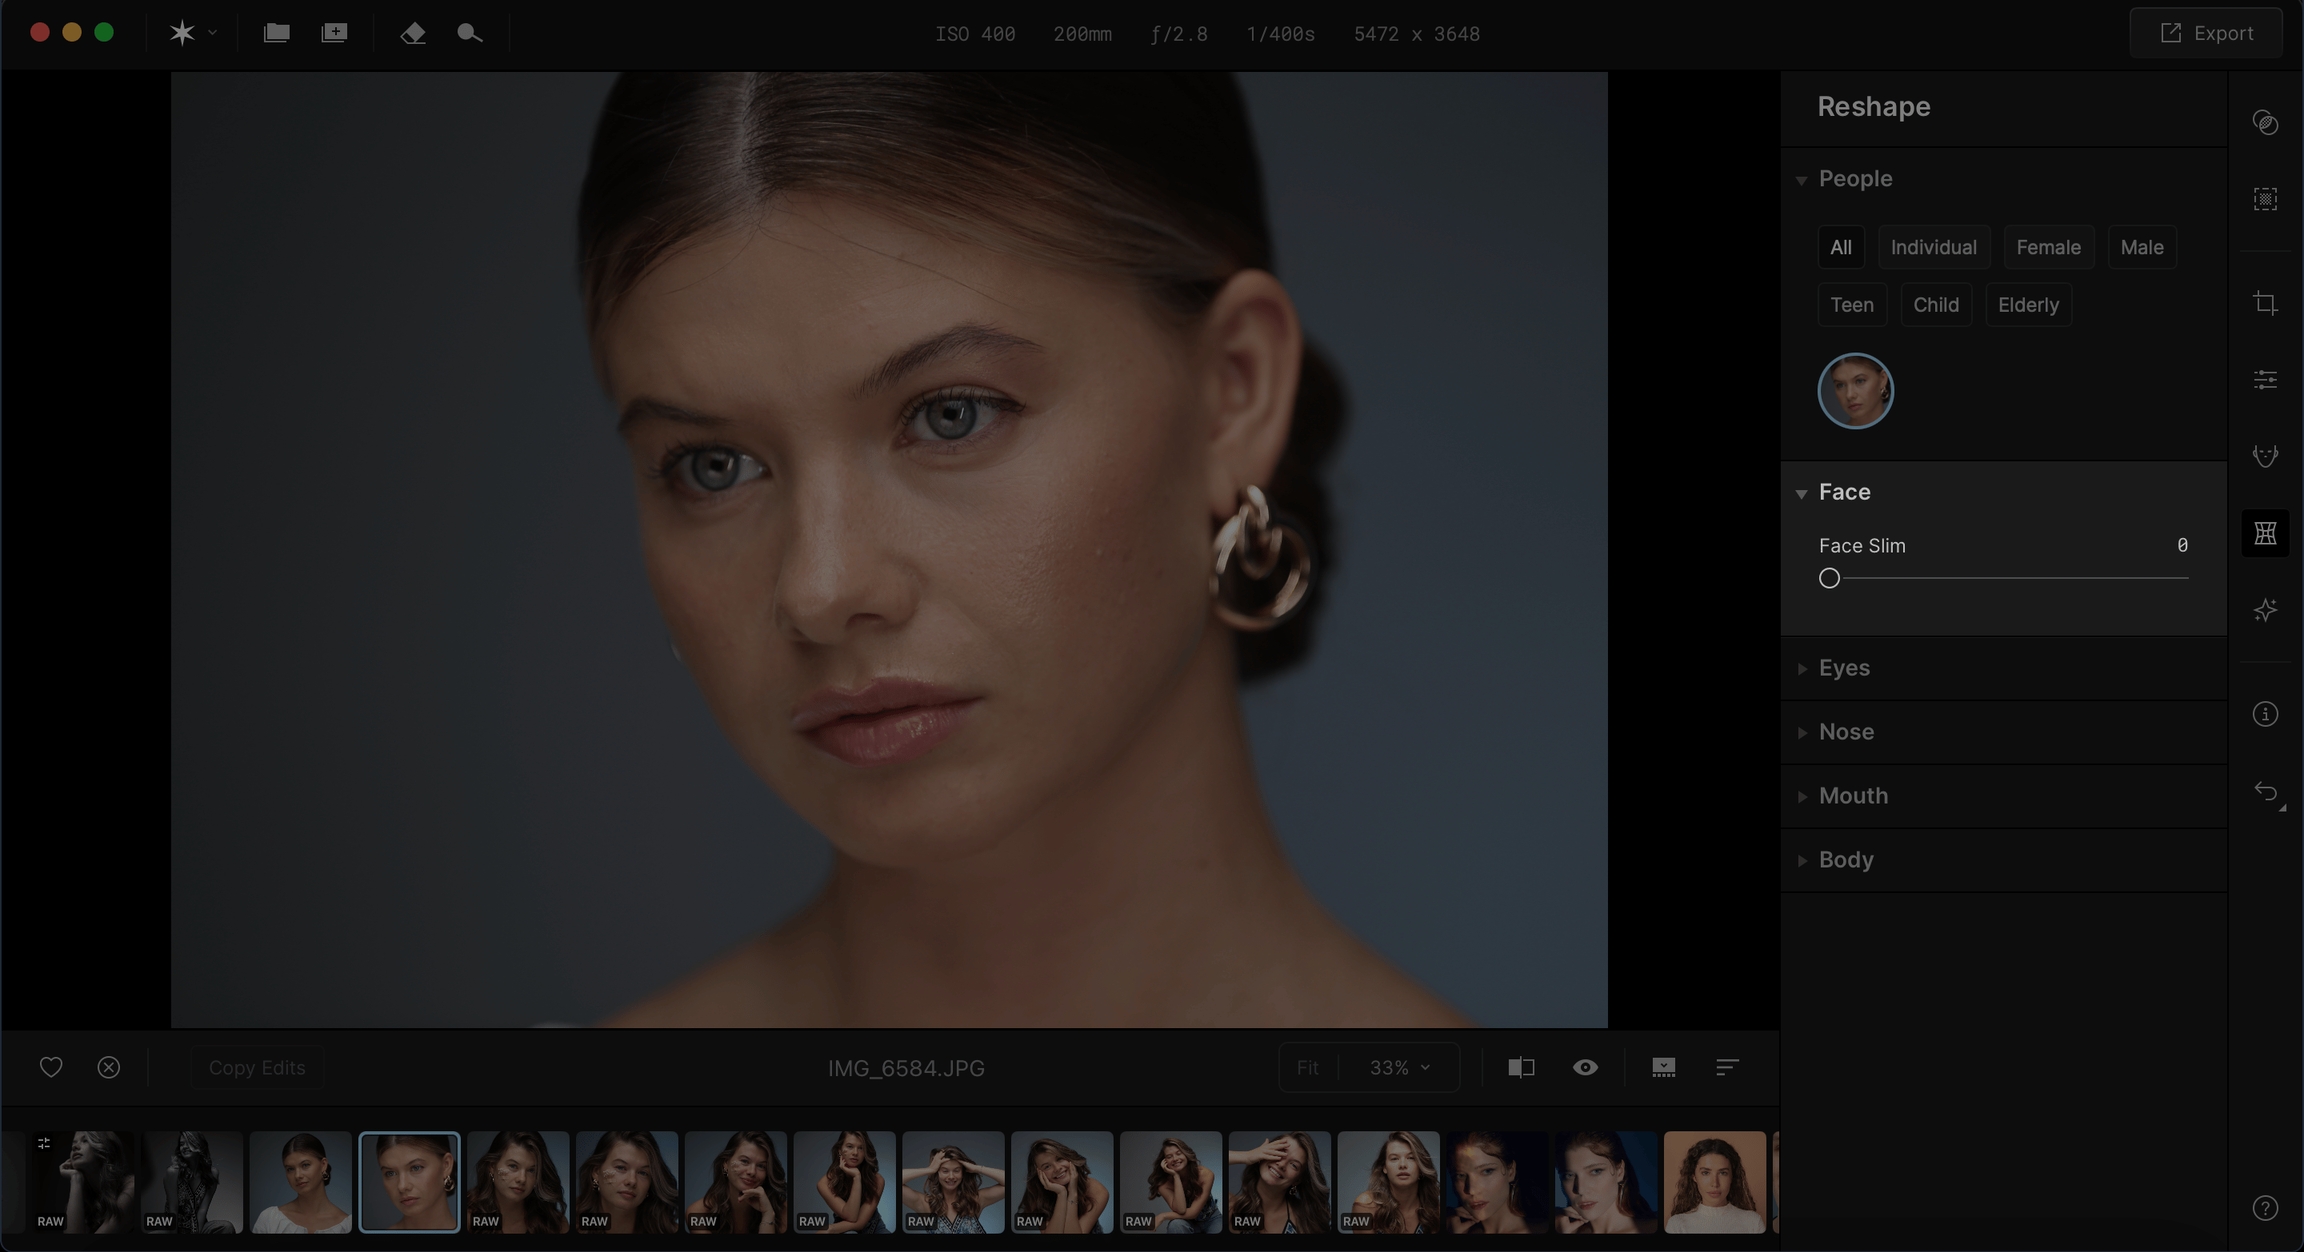Click the Export button
The image size is (2304, 1252).
2206,33
